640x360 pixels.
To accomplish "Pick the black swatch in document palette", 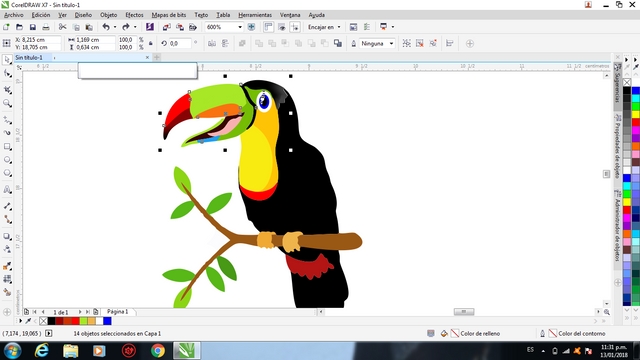I will coord(51,321).
